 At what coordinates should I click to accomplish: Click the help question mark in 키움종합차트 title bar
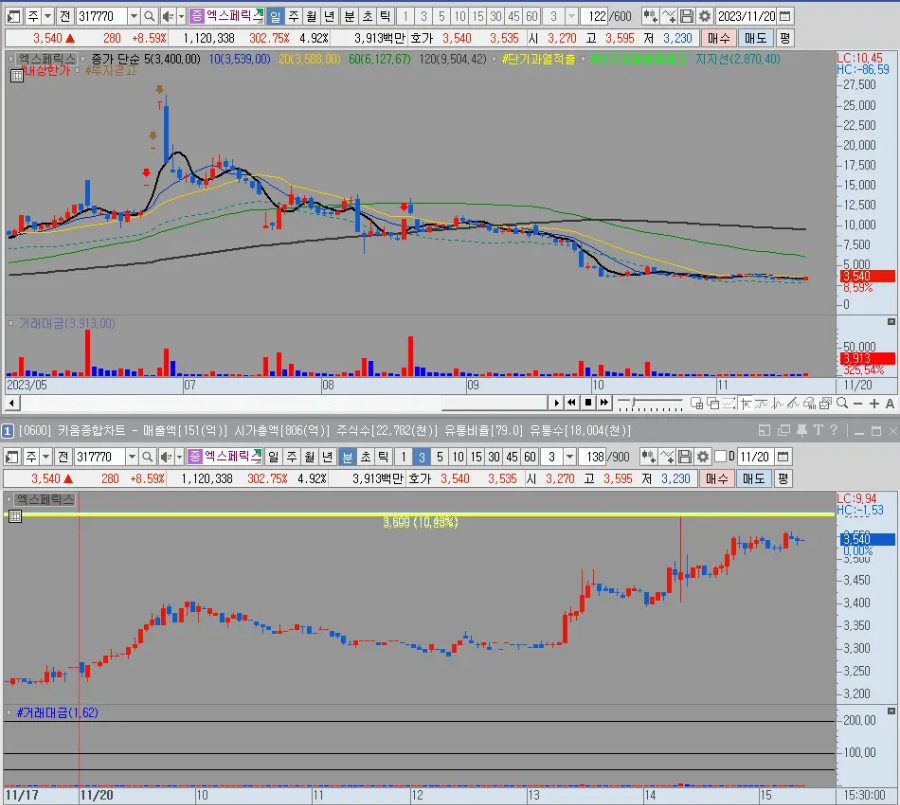pyautogui.click(x=833, y=430)
